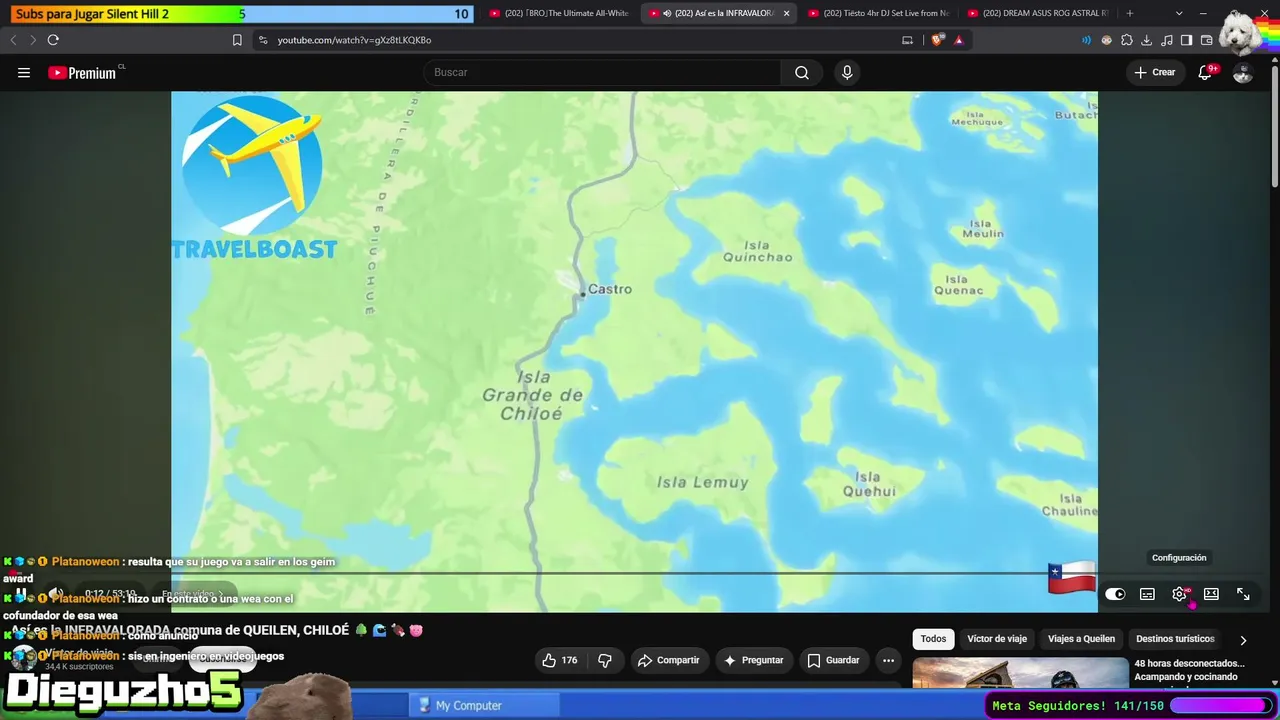Open more actions three-dot menu

[x=888, y=660]
